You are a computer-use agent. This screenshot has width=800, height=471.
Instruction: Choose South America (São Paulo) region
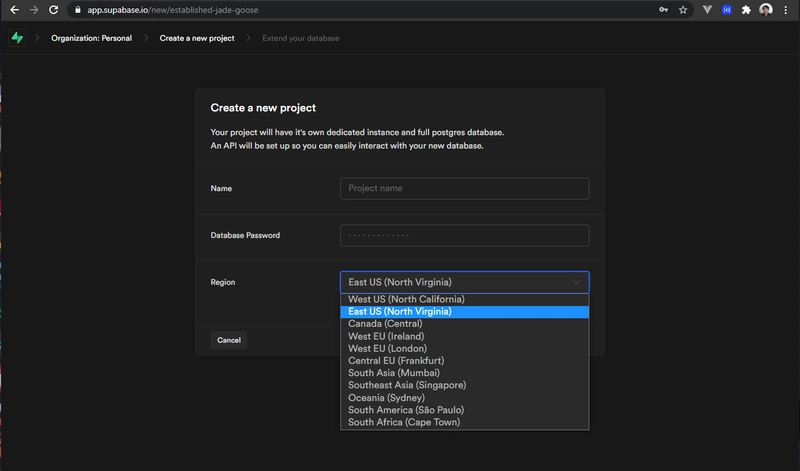[x=464, y=410]
